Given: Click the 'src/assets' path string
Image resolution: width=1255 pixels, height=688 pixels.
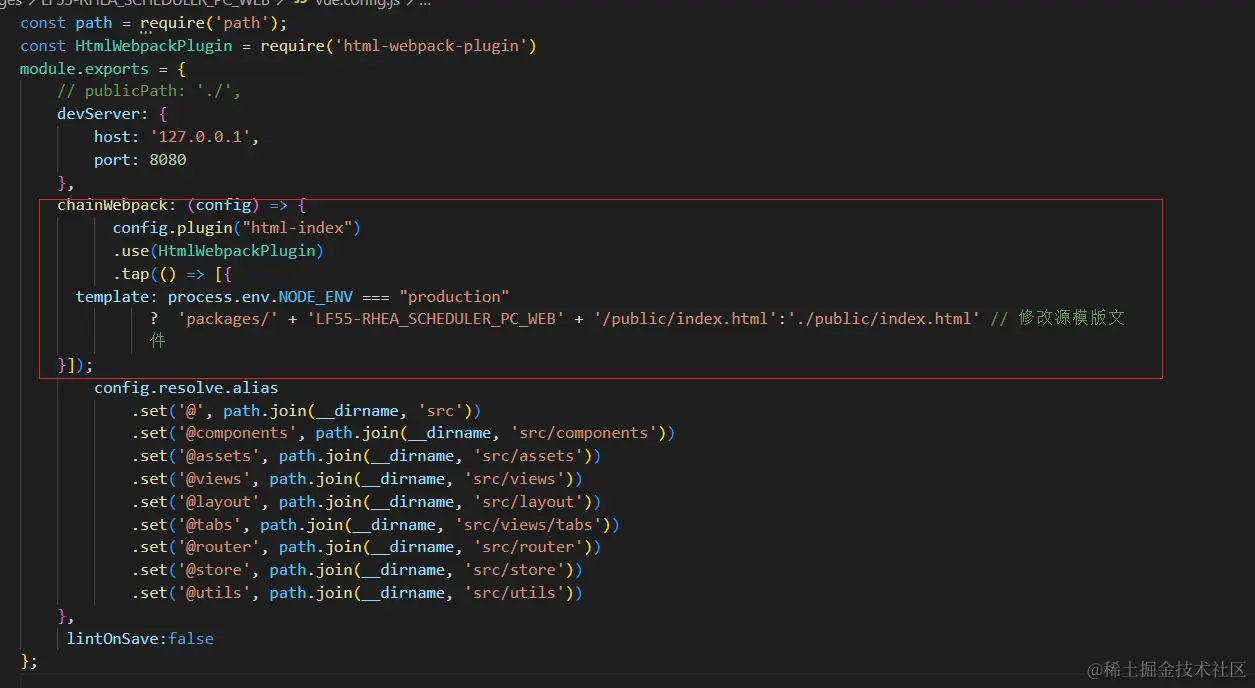Looking at the screenshot, I should [x=529, y=456].
